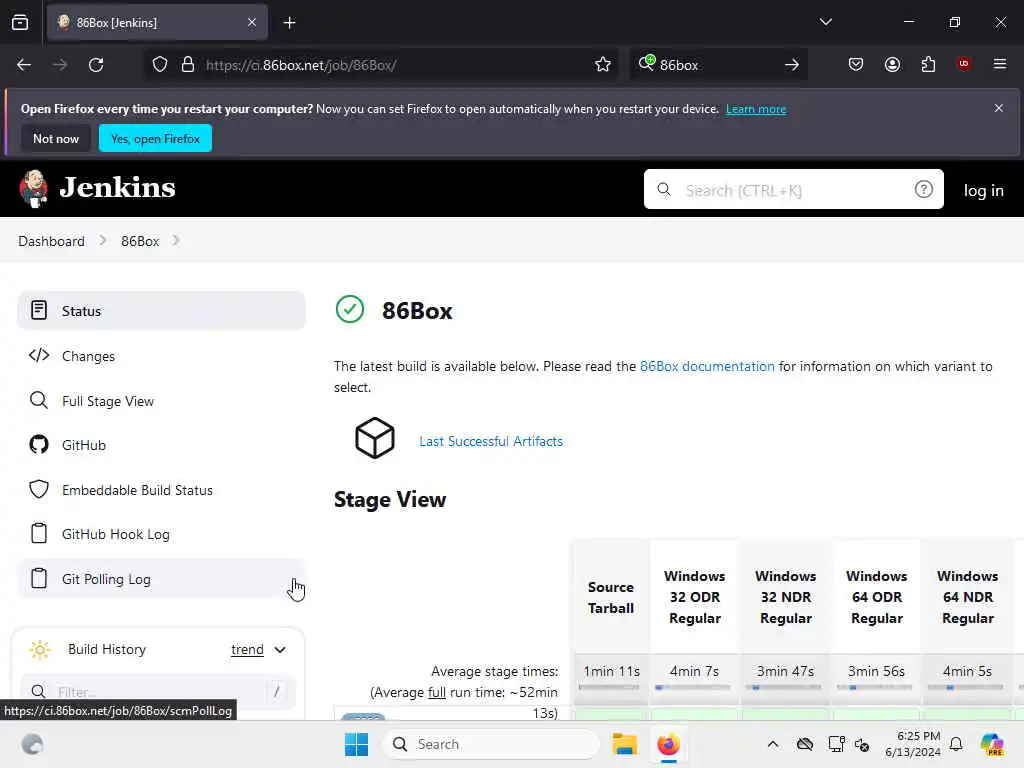Click the 'full' run time link
Viewport: 1024px width, 768px height.
coord(436,692)
